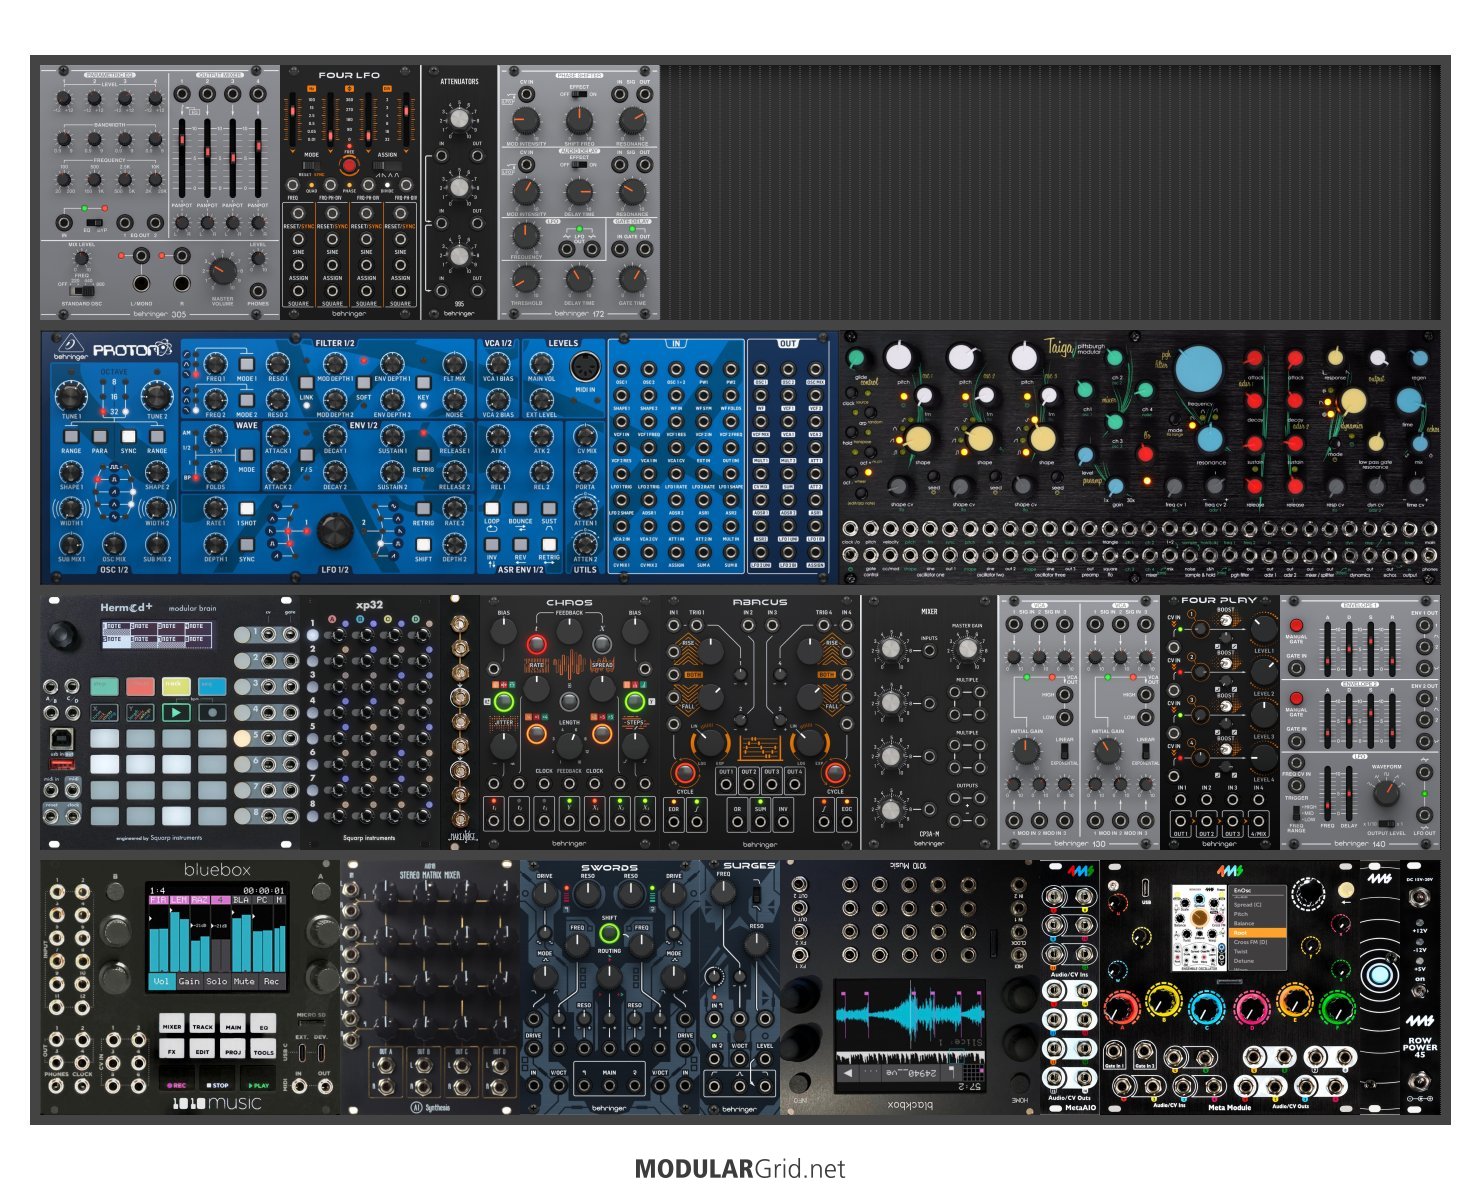Click the yellow B knob on Meta Module
Viewport: 1481px width, 1190px height.
point(1164,1003)
